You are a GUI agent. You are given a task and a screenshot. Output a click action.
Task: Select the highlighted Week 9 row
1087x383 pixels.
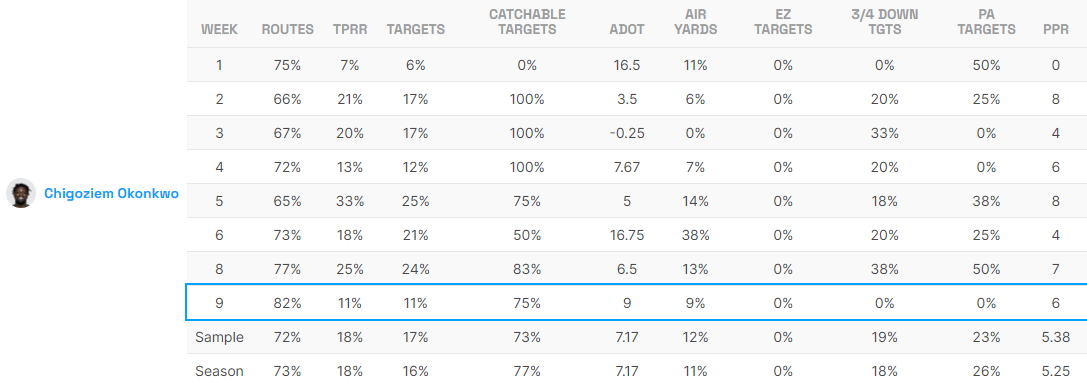pyautogui.click(x=636, y=303)
